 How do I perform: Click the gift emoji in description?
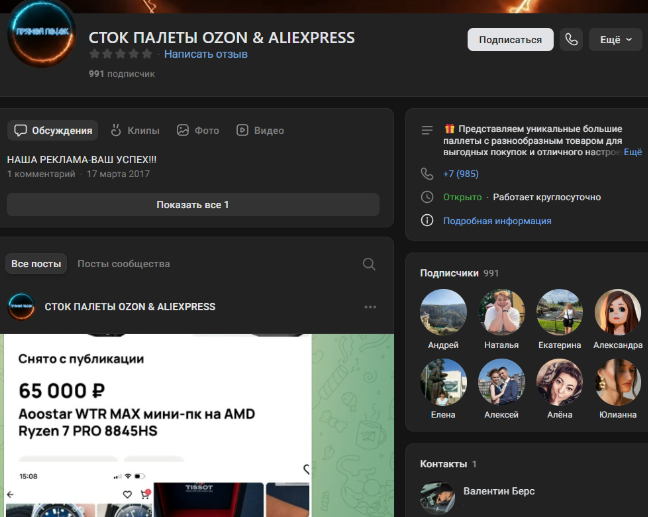[449, 129]
